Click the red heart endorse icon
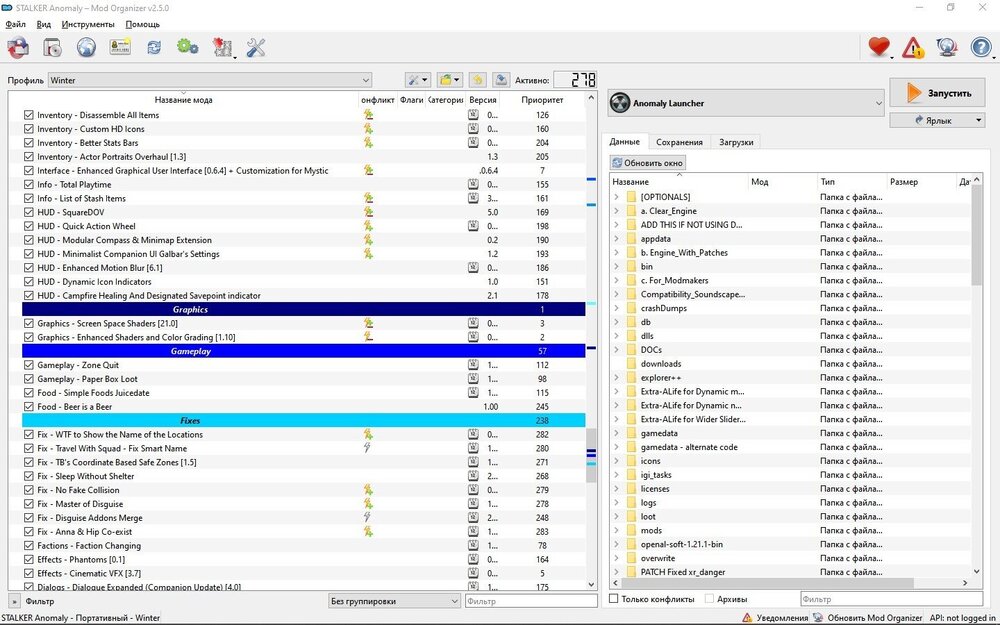 pos(878,47)
